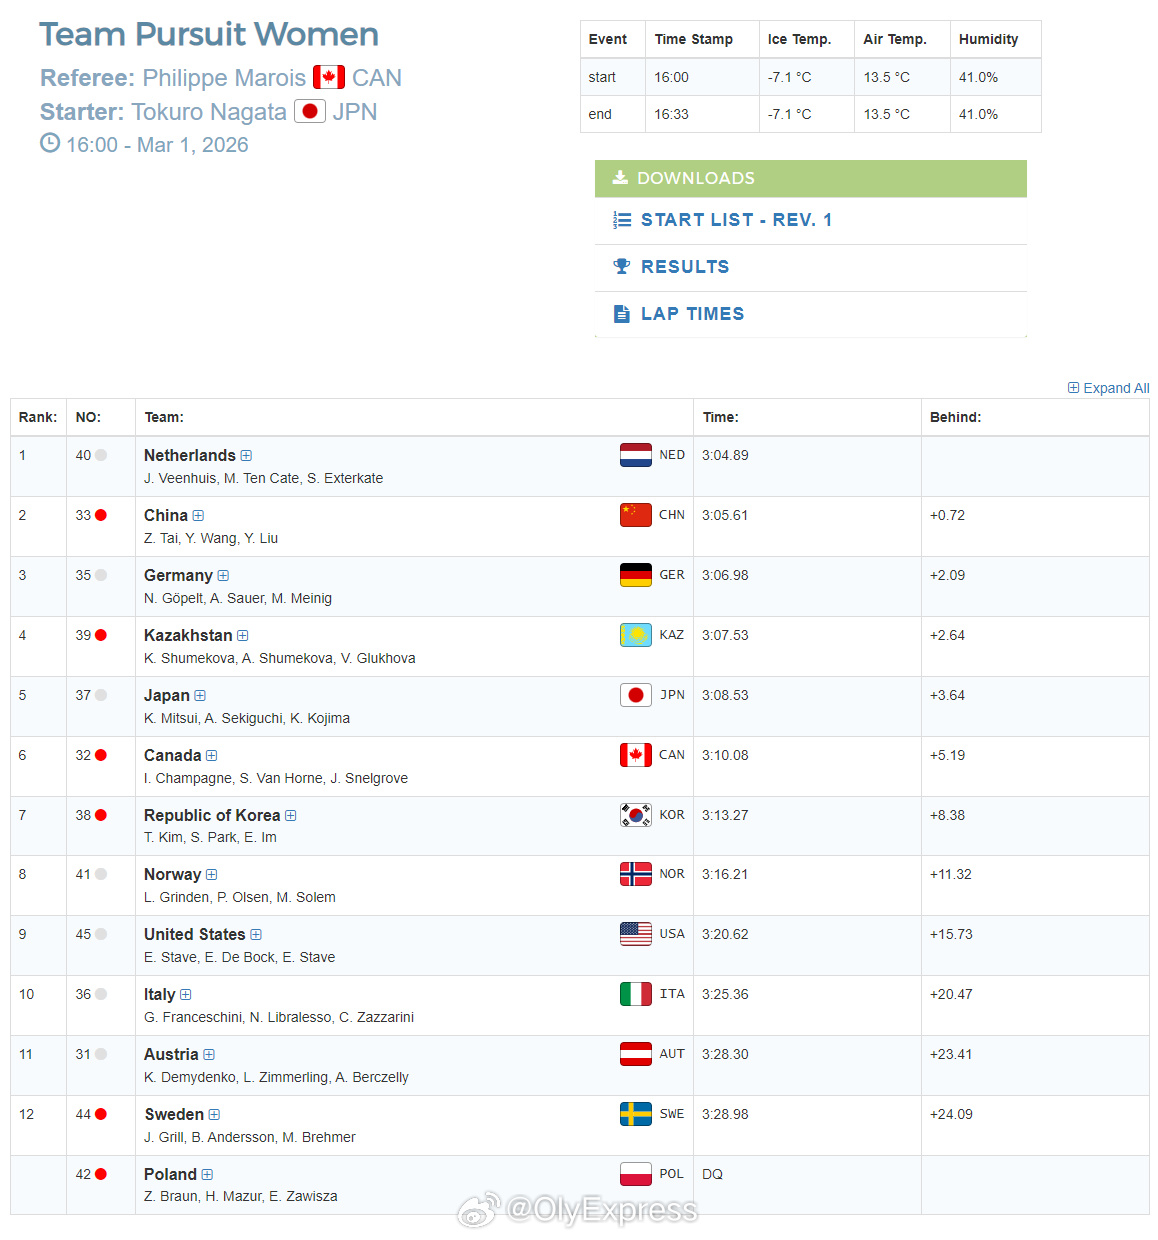Click the Time column header
Image resolution: width=1158 pixels, height=1240 pixels.
pyautogui.click(x=720, y=417)
